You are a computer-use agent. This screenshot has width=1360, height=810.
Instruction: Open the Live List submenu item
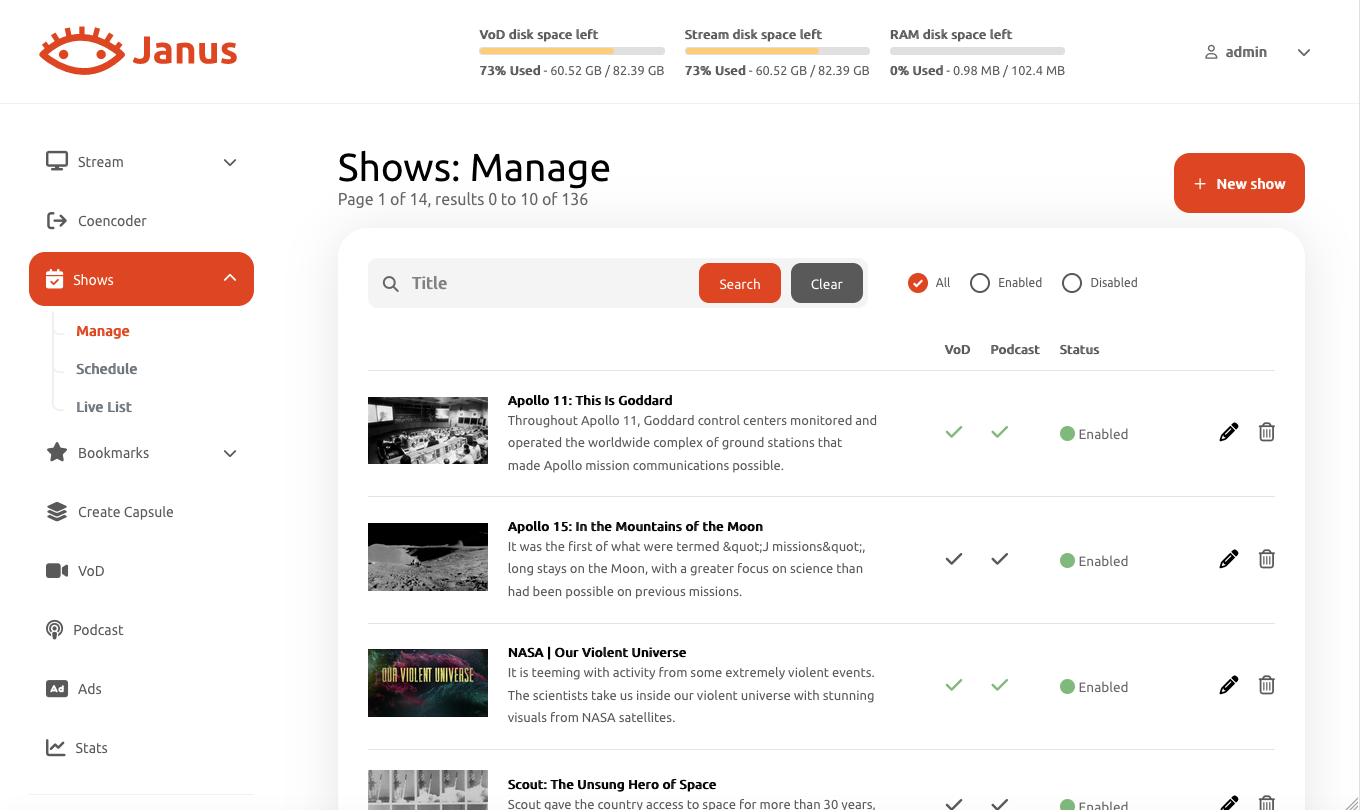click(104, 407)
